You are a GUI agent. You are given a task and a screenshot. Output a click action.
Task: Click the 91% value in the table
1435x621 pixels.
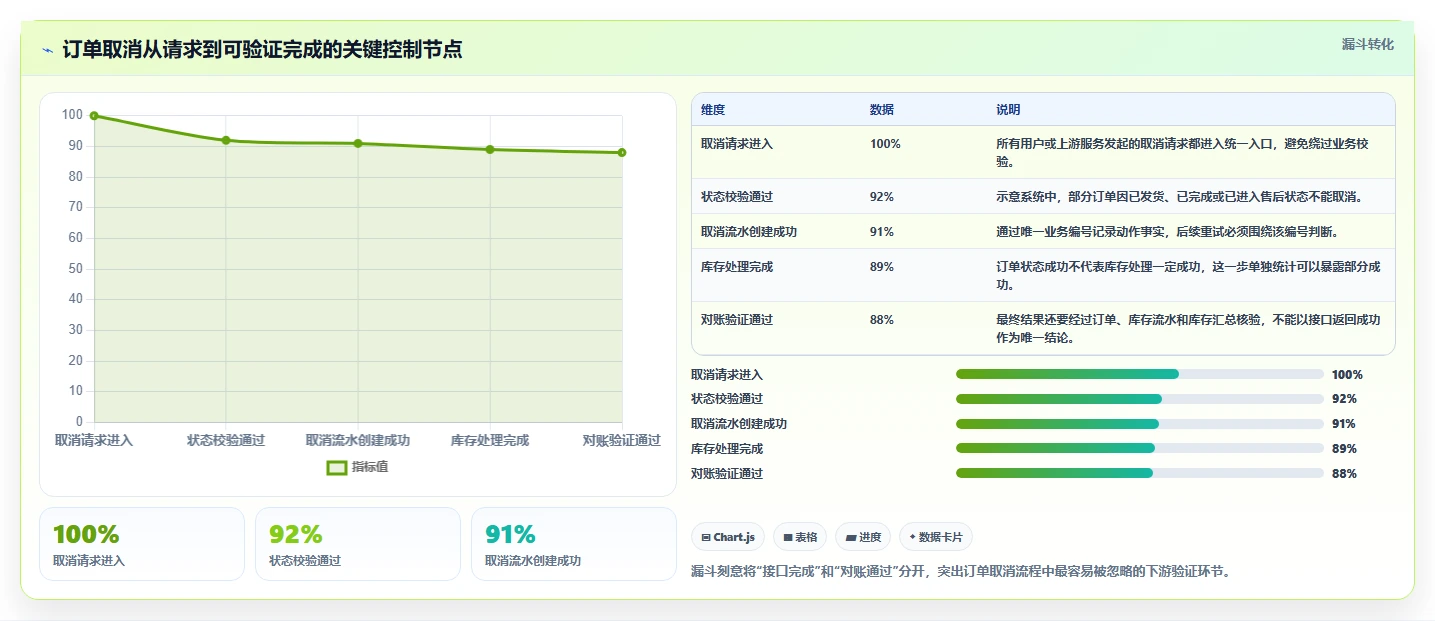point(882,231)
